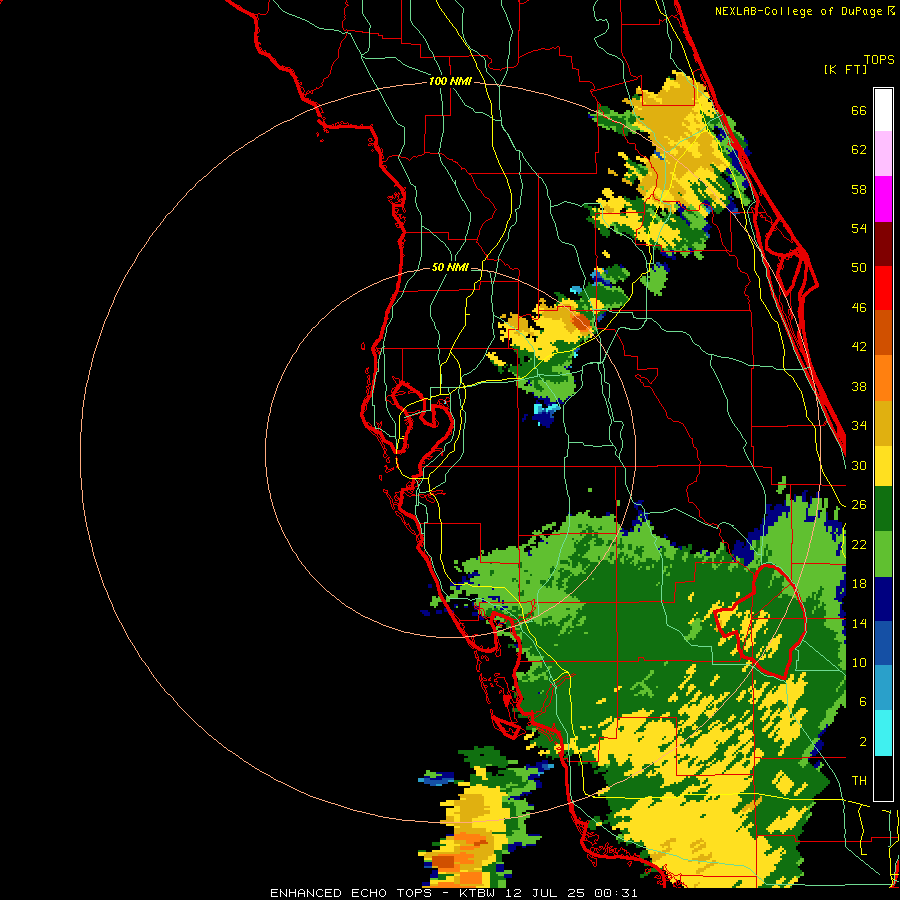The width and height of the screenshot is (900, 900).
Task: Click the legend value 58
Action: (859, 189)
